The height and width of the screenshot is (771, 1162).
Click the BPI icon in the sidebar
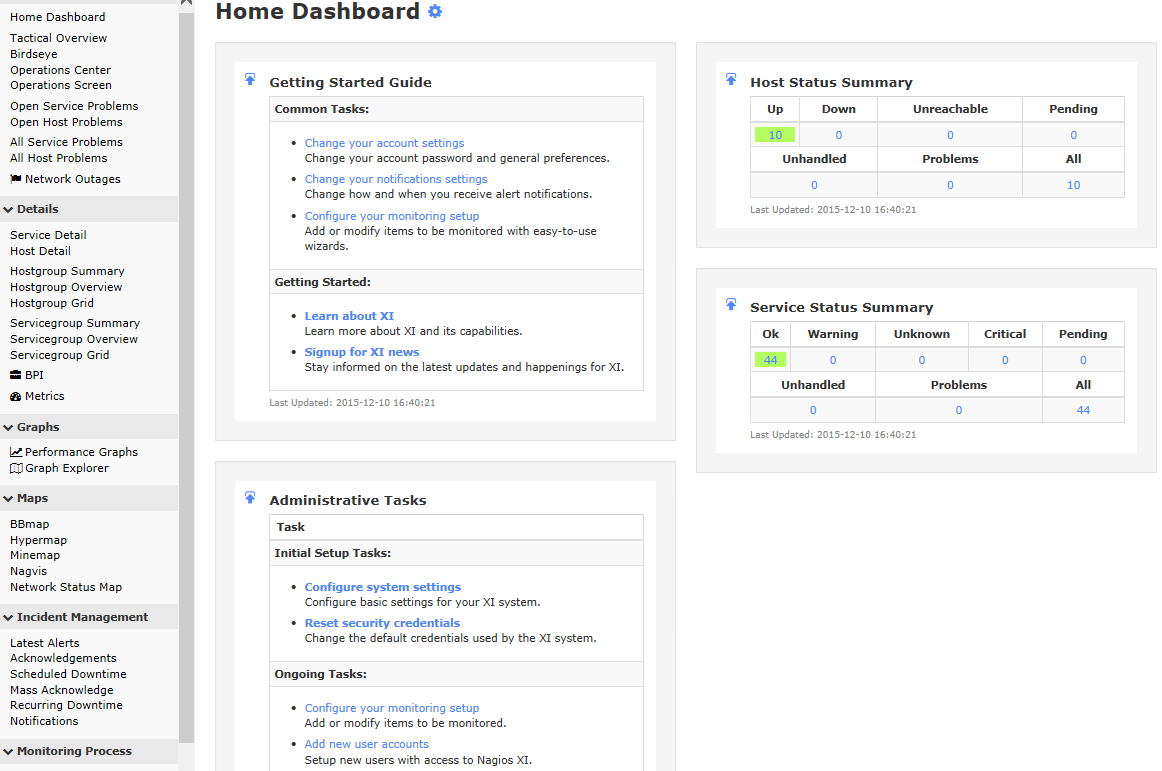pyautogui.click(x=16, y=375)
